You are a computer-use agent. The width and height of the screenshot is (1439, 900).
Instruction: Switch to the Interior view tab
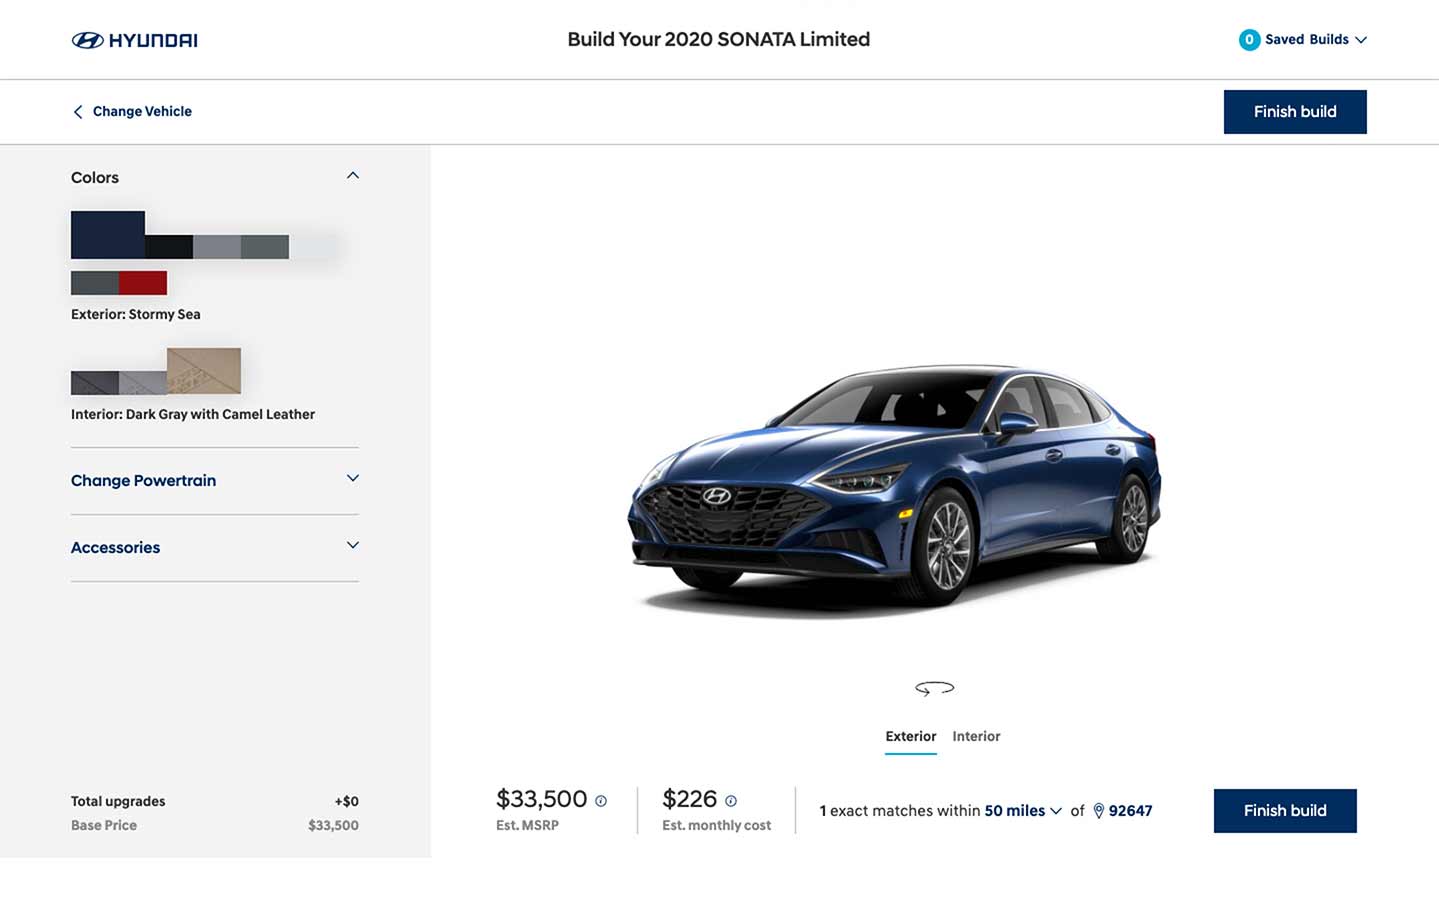tap(976, 736)
